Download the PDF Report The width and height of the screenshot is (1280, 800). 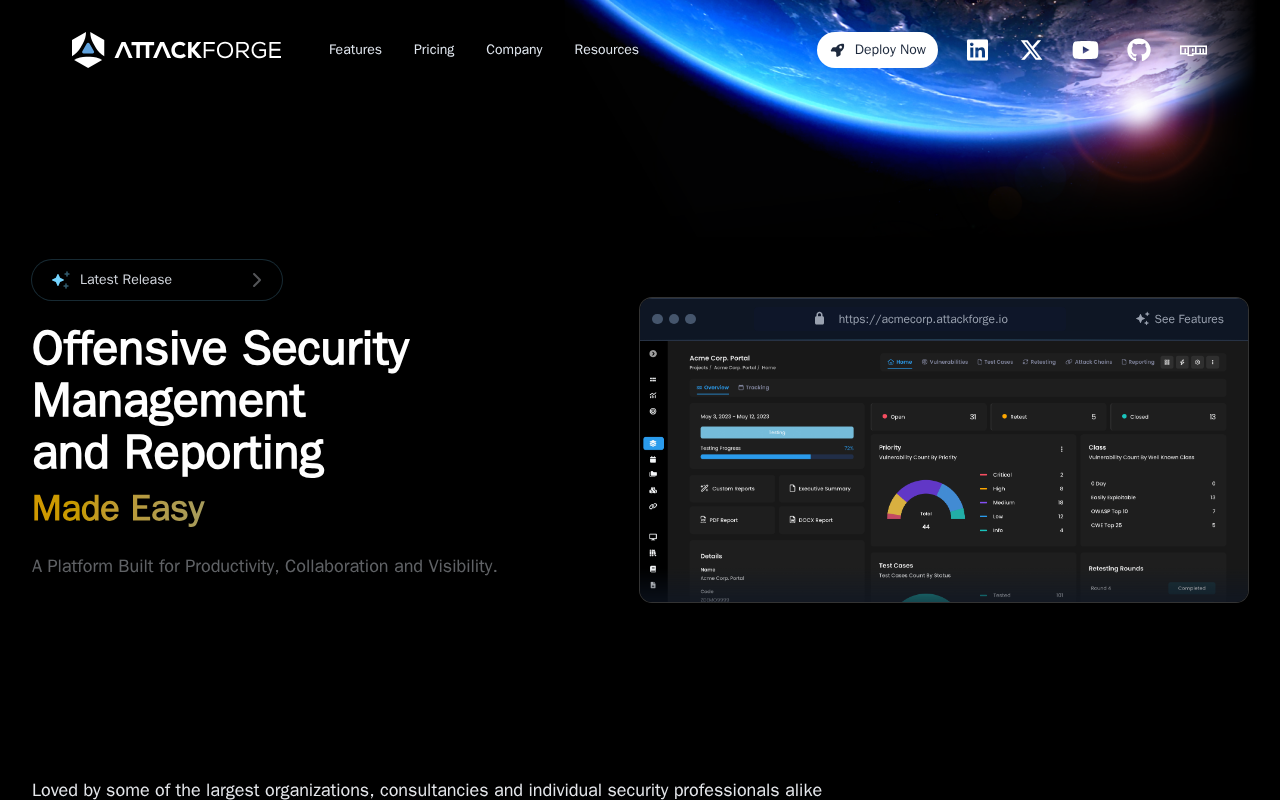(732, 520)
